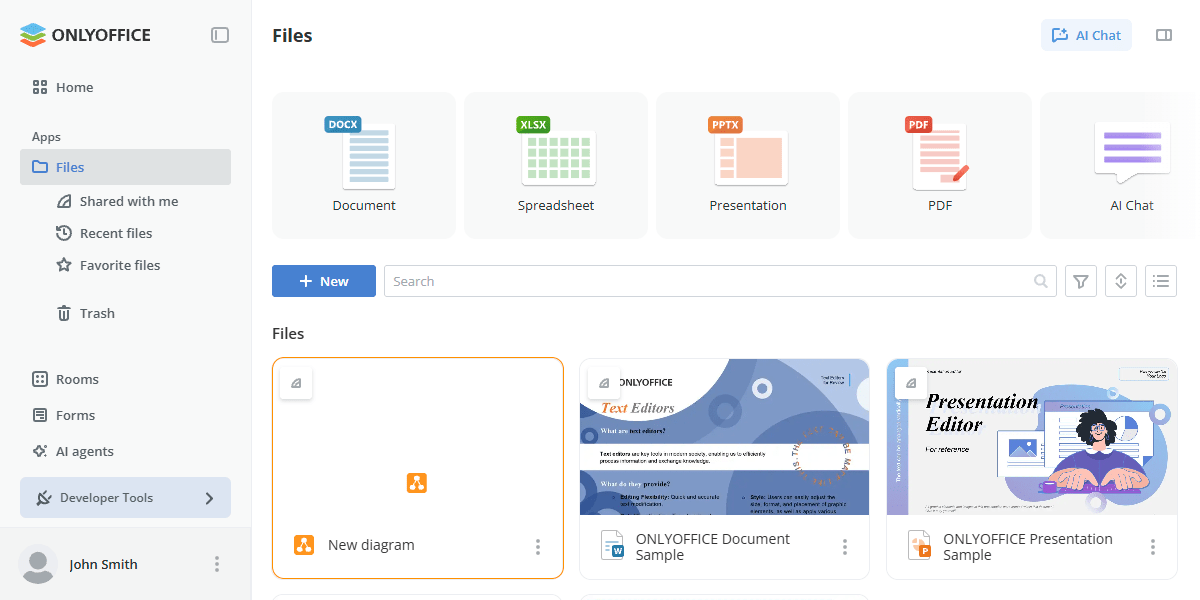This screenshot has height=600, width=1200.
Task: Create a new DOCX Document
Action: click(x=364, y=165)
